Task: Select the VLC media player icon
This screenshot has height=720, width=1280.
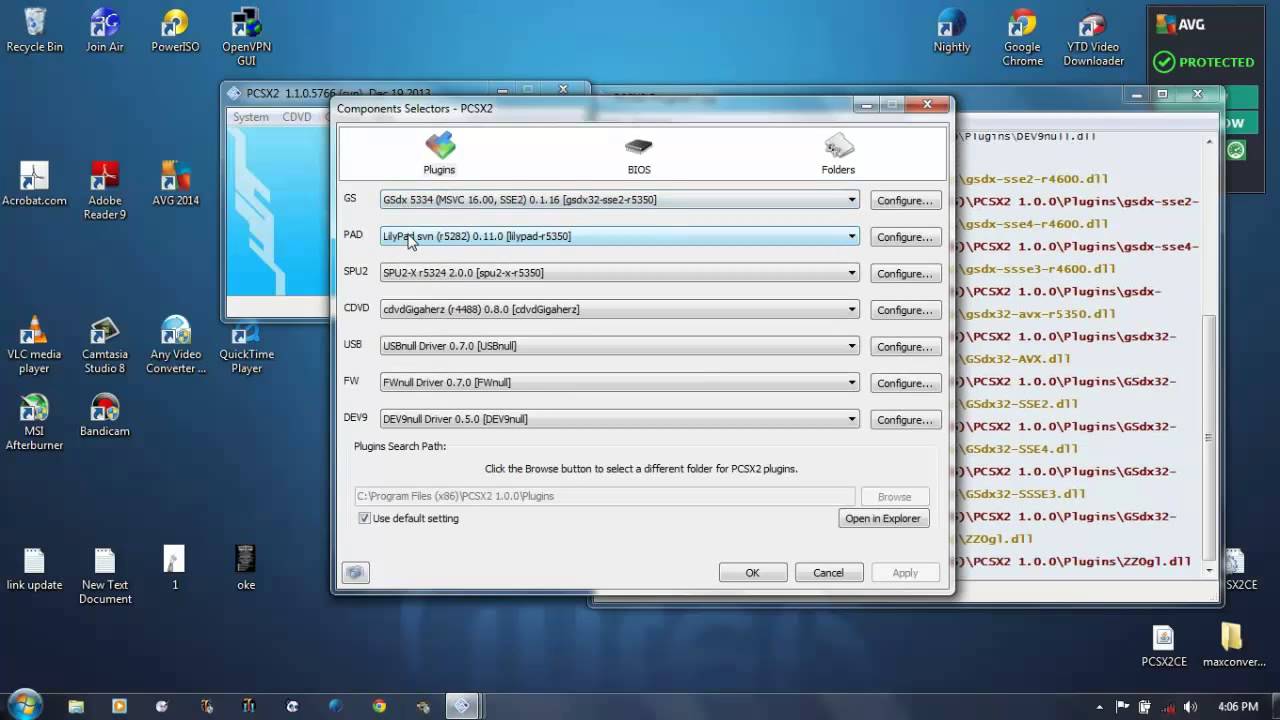Action: coord(34,346)
